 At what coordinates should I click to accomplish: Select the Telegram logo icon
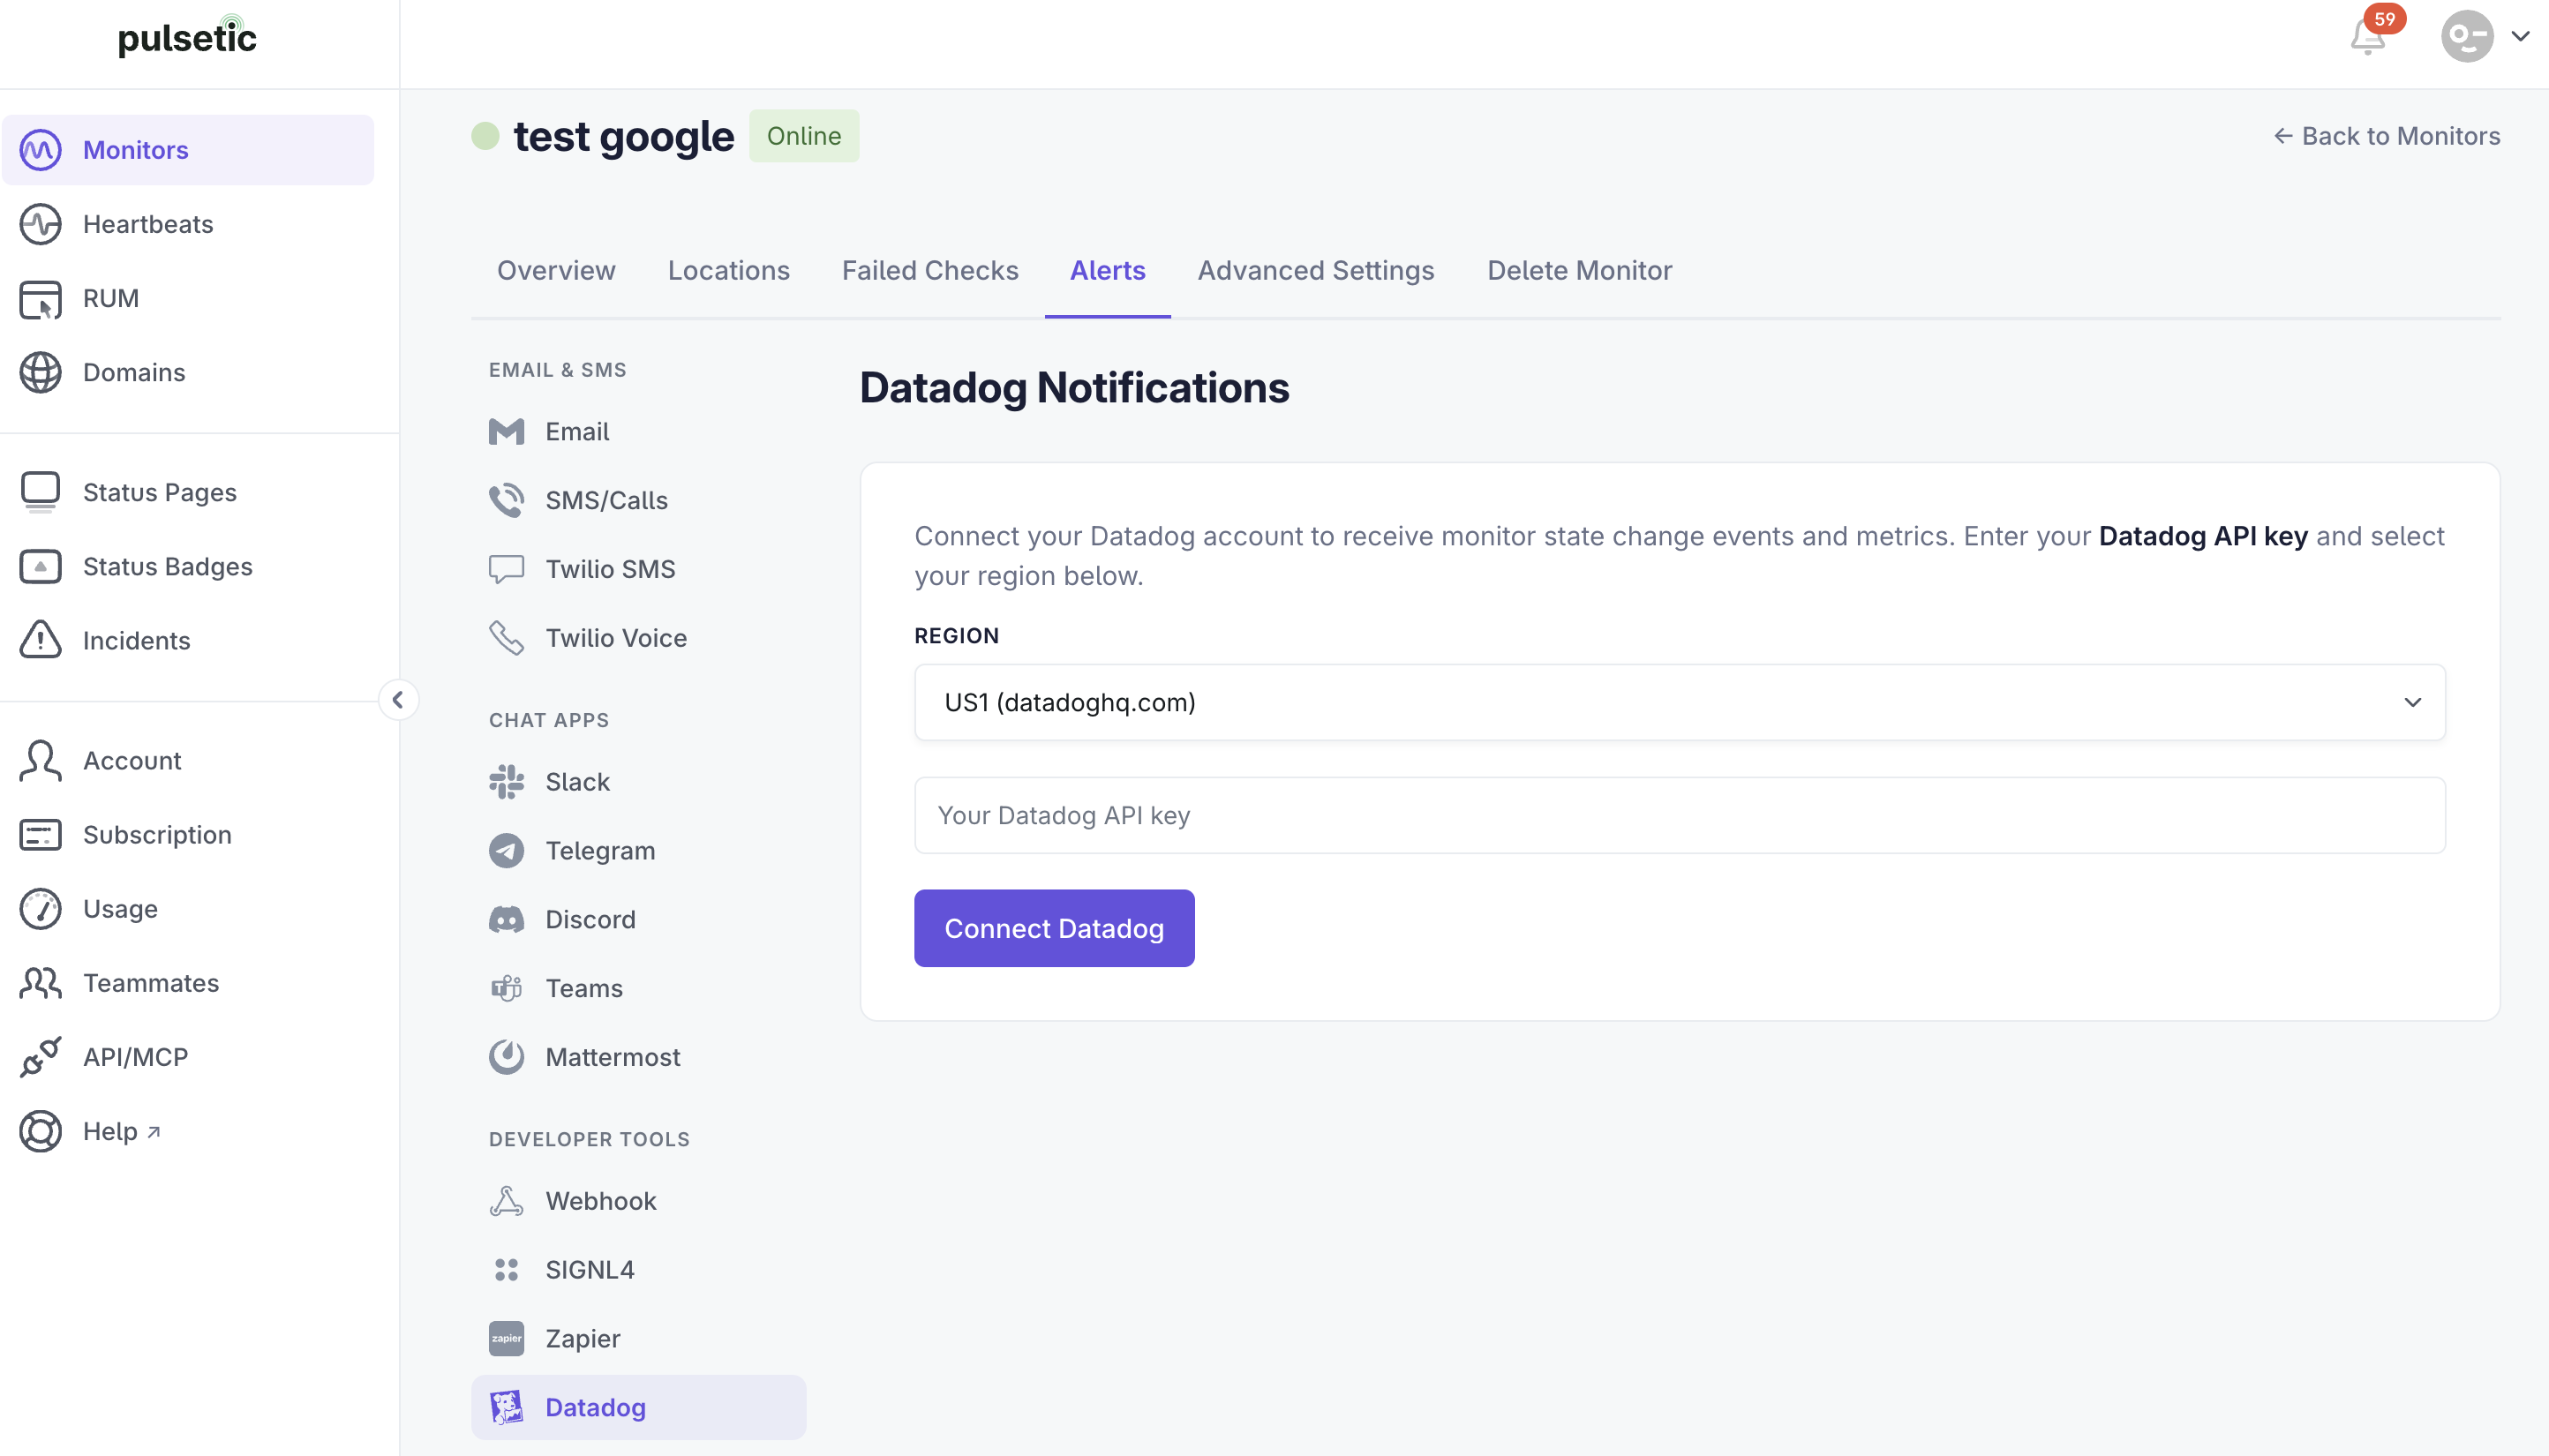pyautogui.click(x=506, y=851)
